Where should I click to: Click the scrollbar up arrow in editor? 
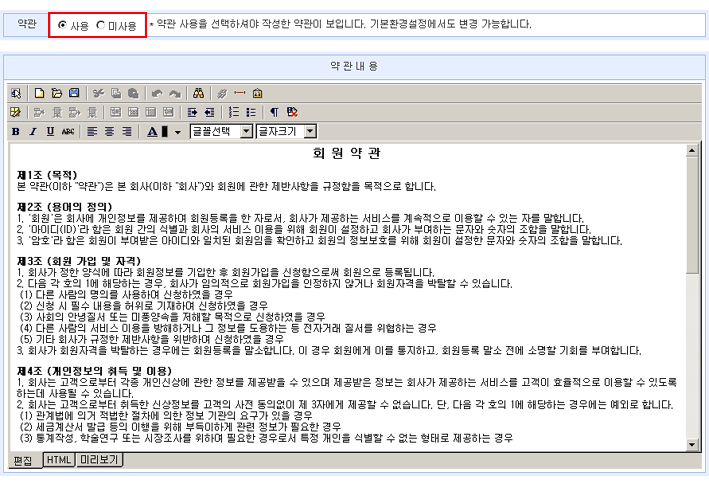coord(691,151)
